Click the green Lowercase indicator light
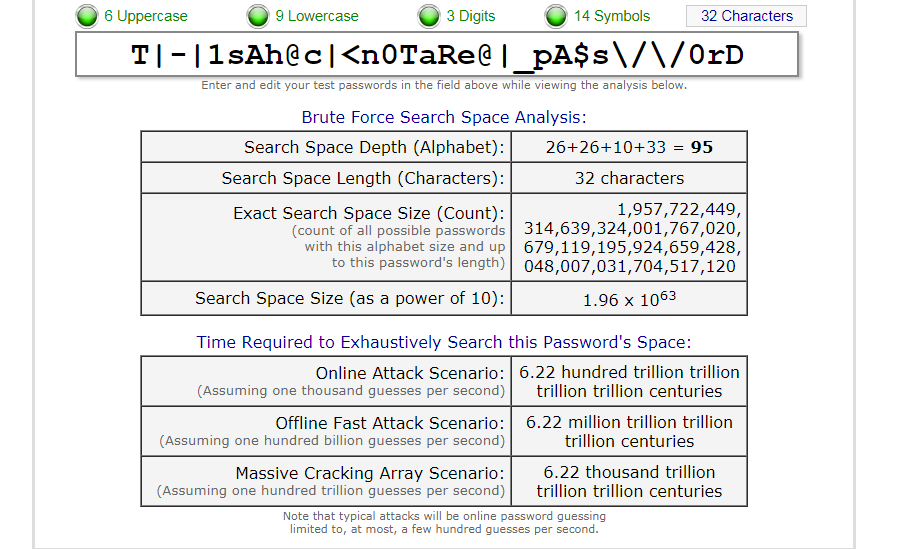The height and width of the screenshot is (549, 908). pyautogui.click(x=258, y=16)
